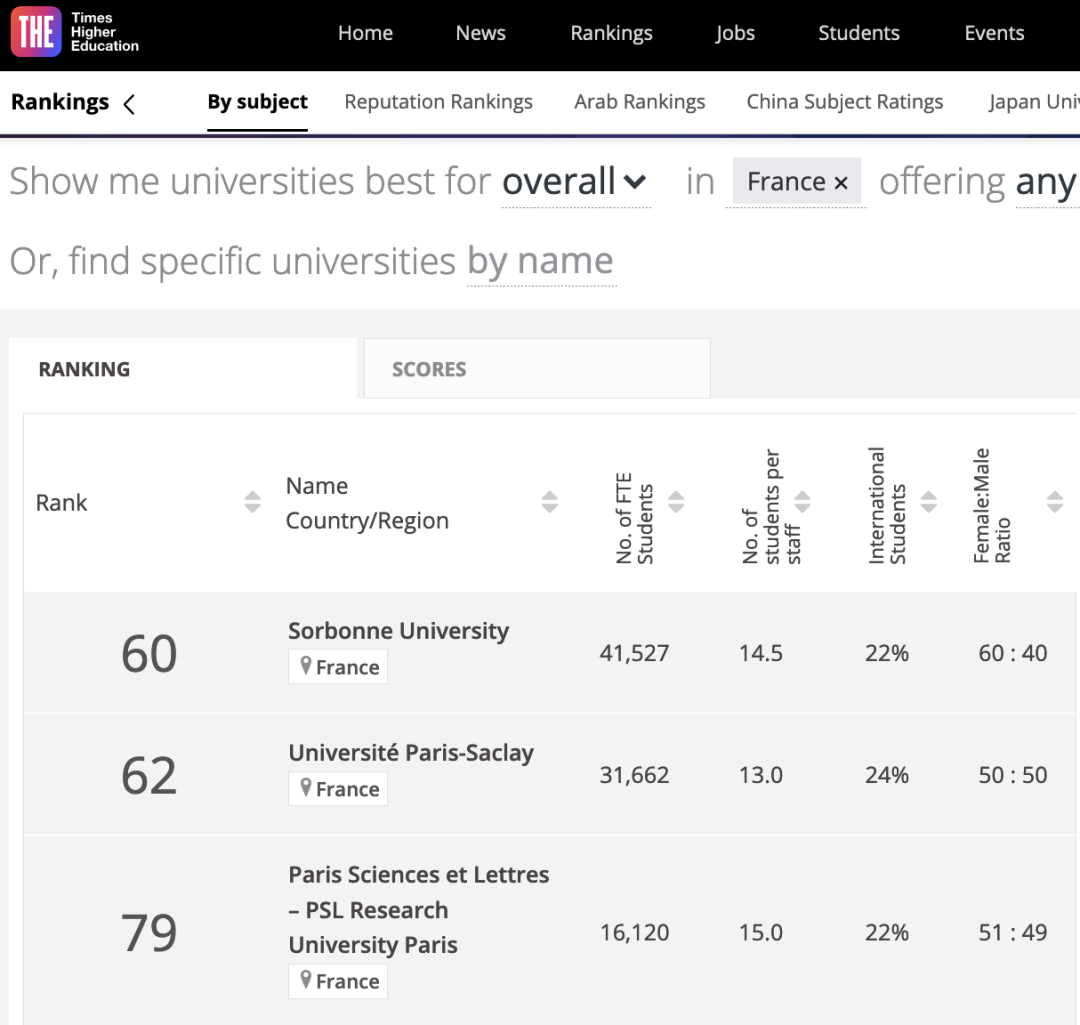Sort by International Students arrows
Image resolution: width=1080 pixels, height=1025 pixels.
coord(929,502)
